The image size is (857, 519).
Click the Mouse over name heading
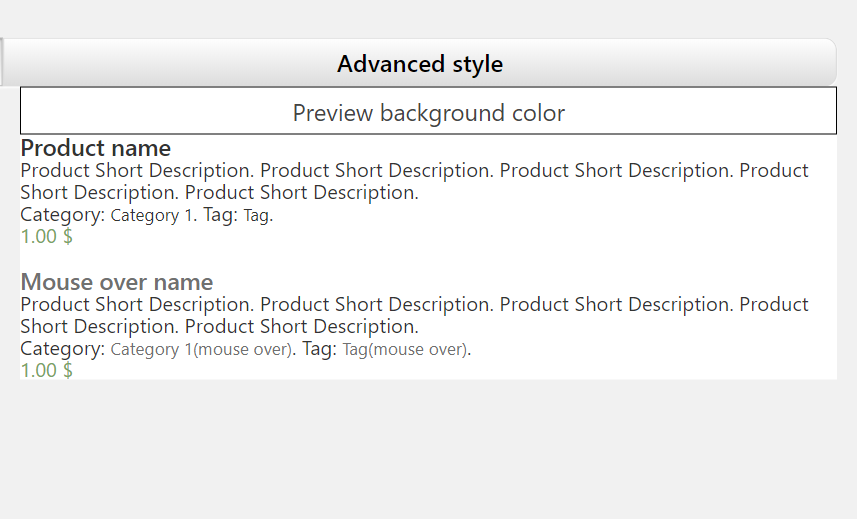(117, 282)
